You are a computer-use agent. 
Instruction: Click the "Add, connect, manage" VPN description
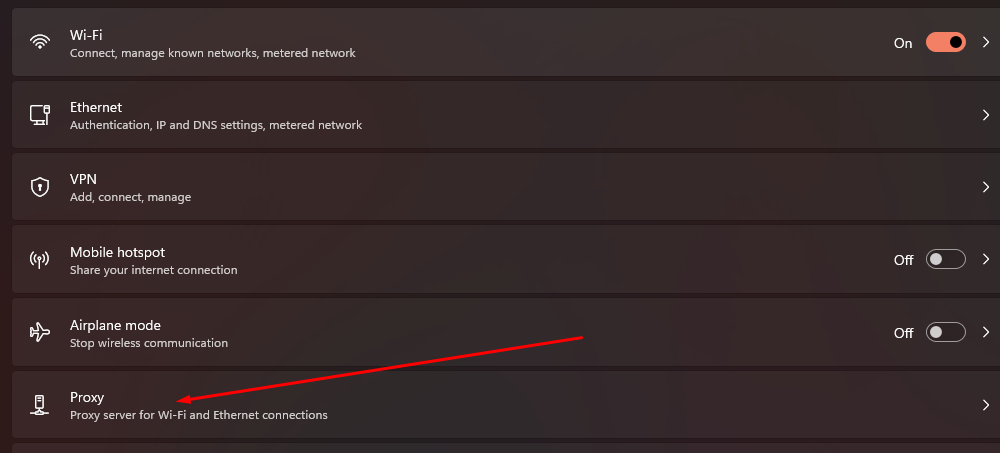(130, 197)
